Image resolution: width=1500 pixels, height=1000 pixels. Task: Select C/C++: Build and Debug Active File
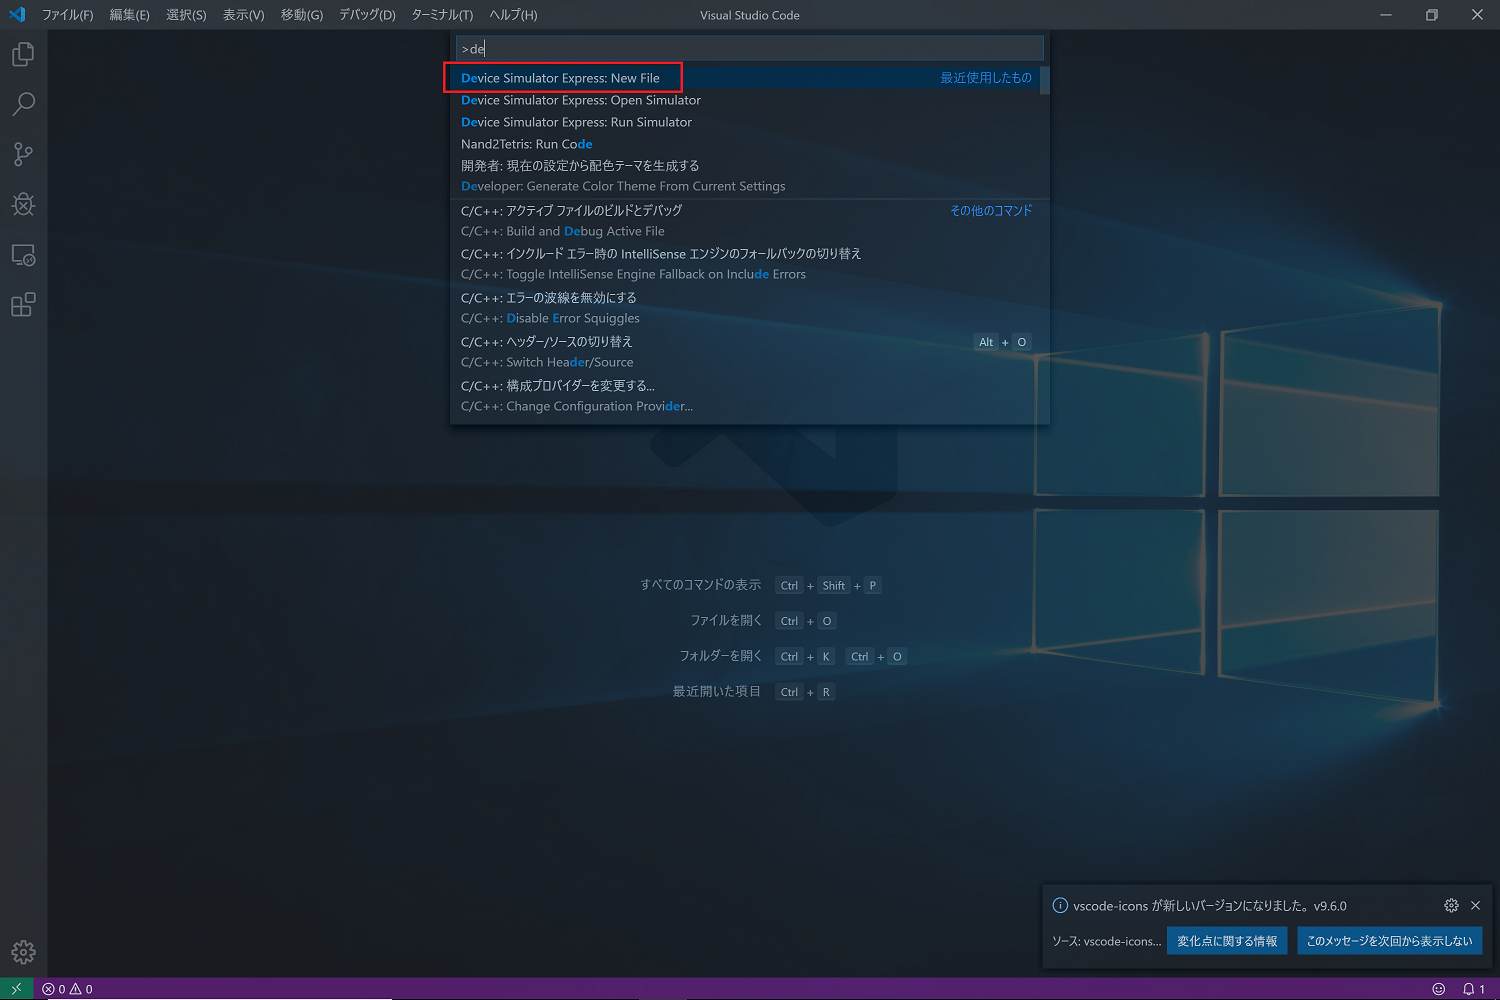pyautogui.click(x=745, y=221)
